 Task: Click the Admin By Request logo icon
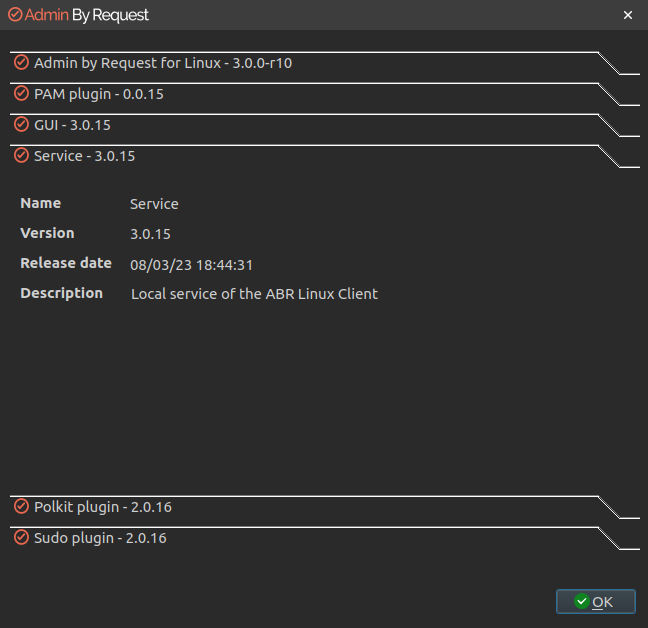(15, 14)
